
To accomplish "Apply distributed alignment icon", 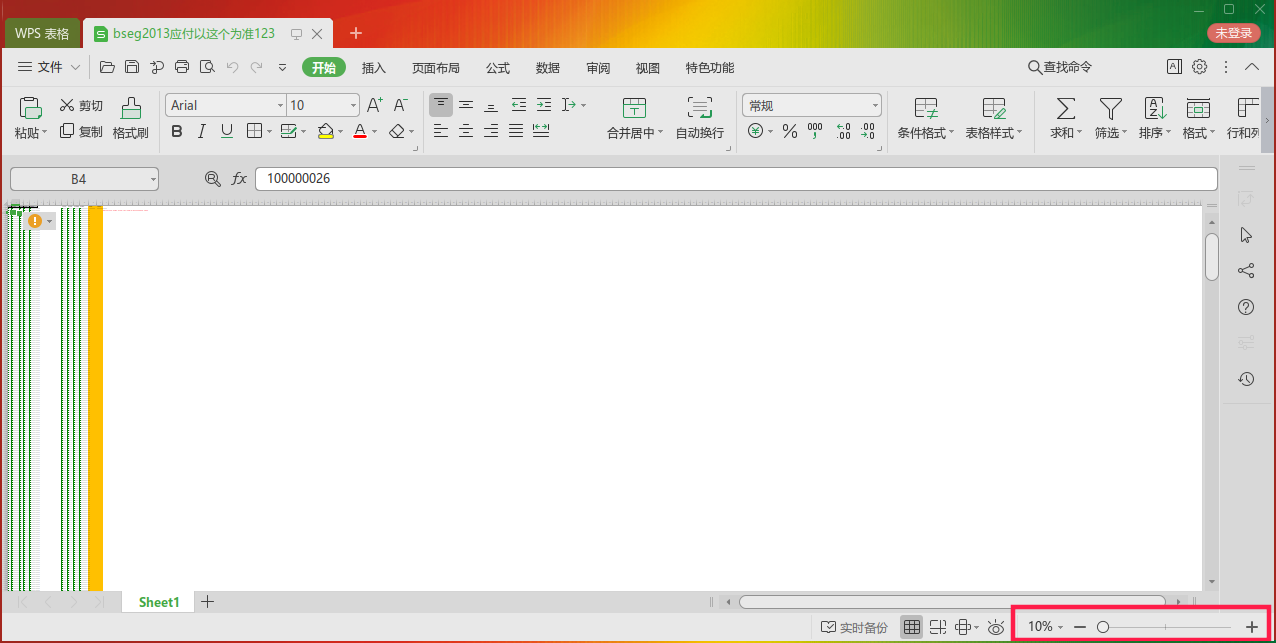I will pyautogui.click(x=541, y=131).
